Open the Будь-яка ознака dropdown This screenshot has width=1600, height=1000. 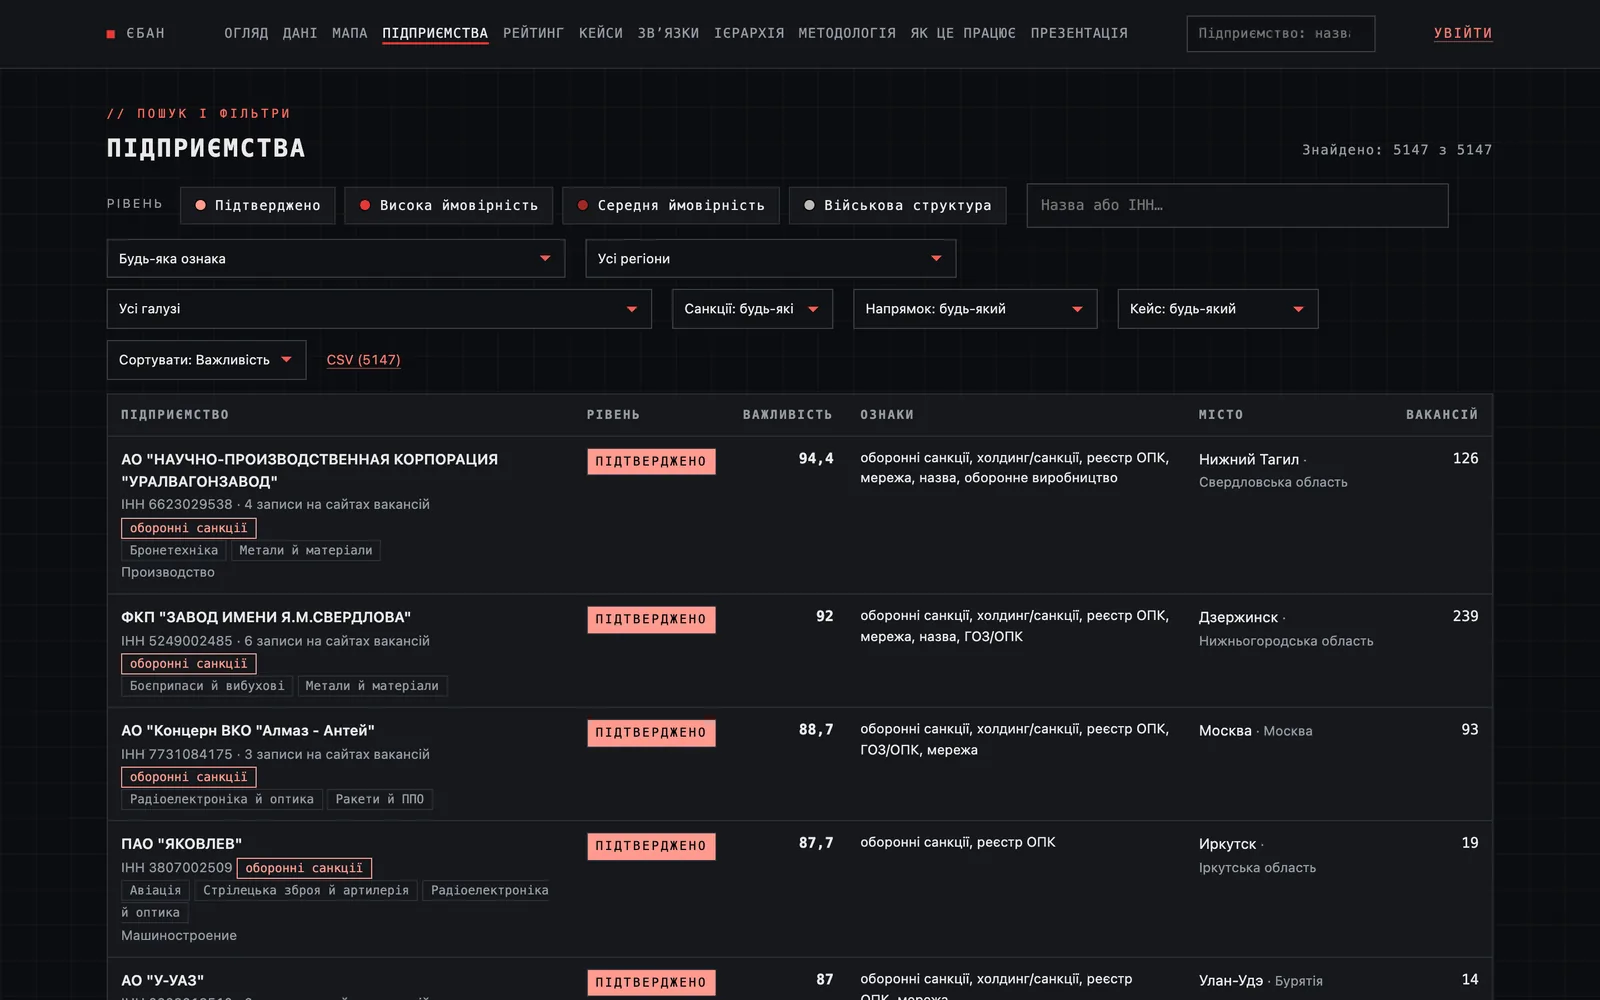336,258
